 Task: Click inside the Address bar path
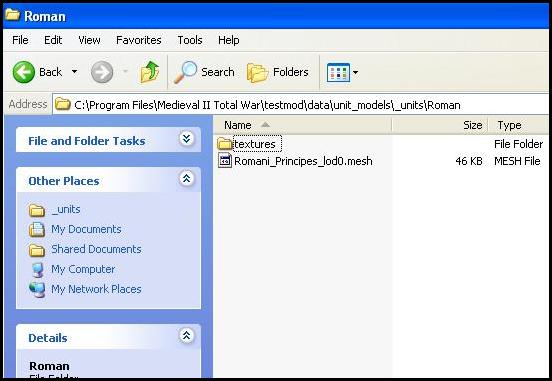pos(267,105)
